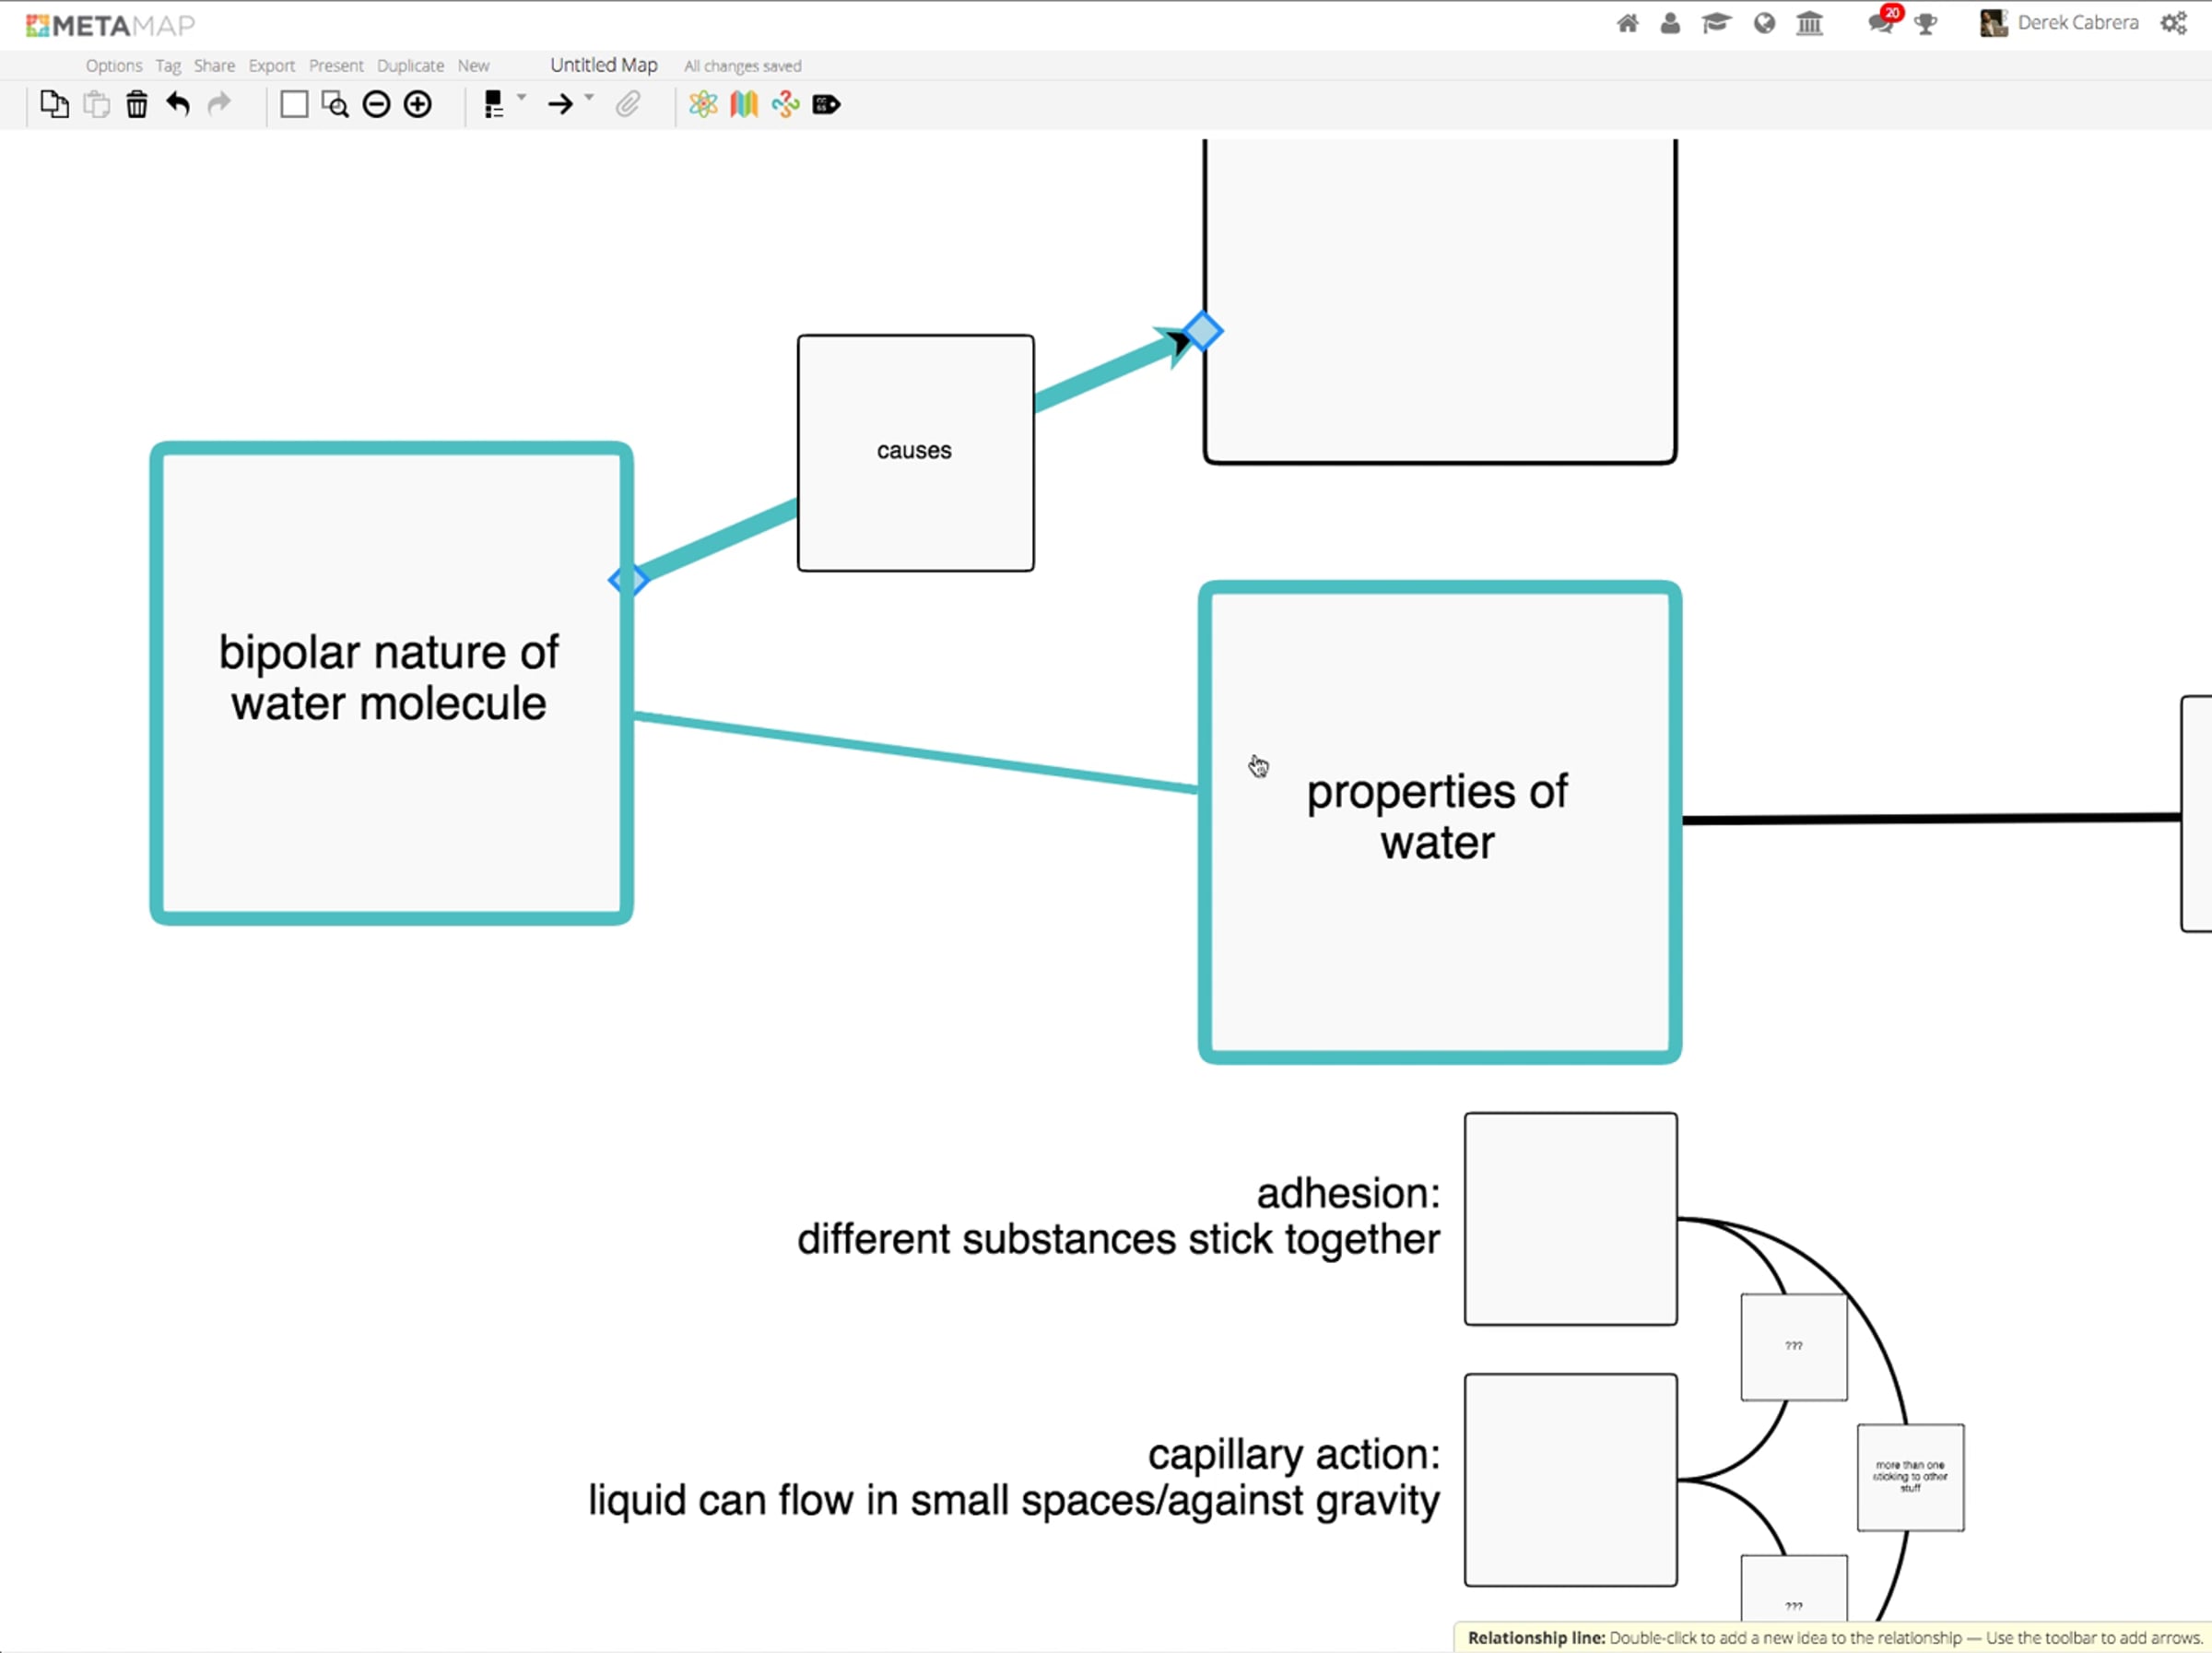2212x1653 pixels.
Task: Click the blue diamond handle on empty box
Action: [1202, 331]
